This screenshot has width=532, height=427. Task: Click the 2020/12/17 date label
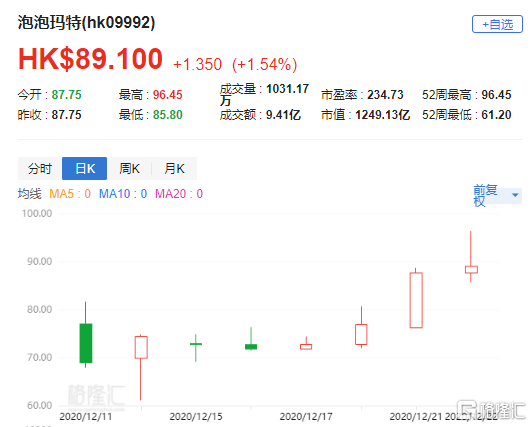(x=306, y=416)
